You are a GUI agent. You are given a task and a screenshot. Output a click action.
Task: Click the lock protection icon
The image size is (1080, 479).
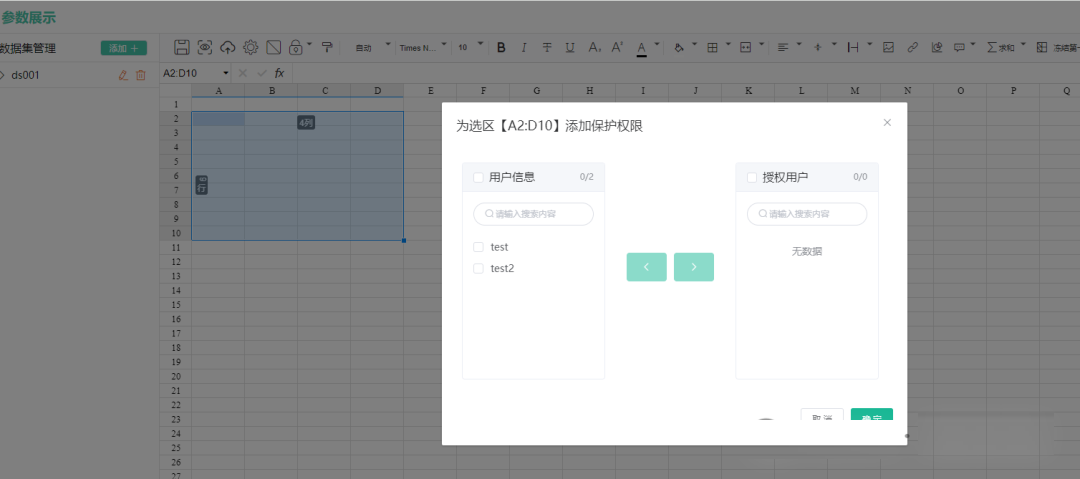295,47
